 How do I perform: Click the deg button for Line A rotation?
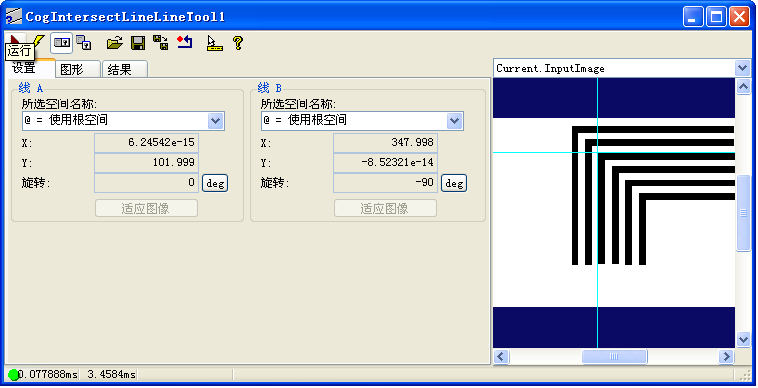[215, 184]
